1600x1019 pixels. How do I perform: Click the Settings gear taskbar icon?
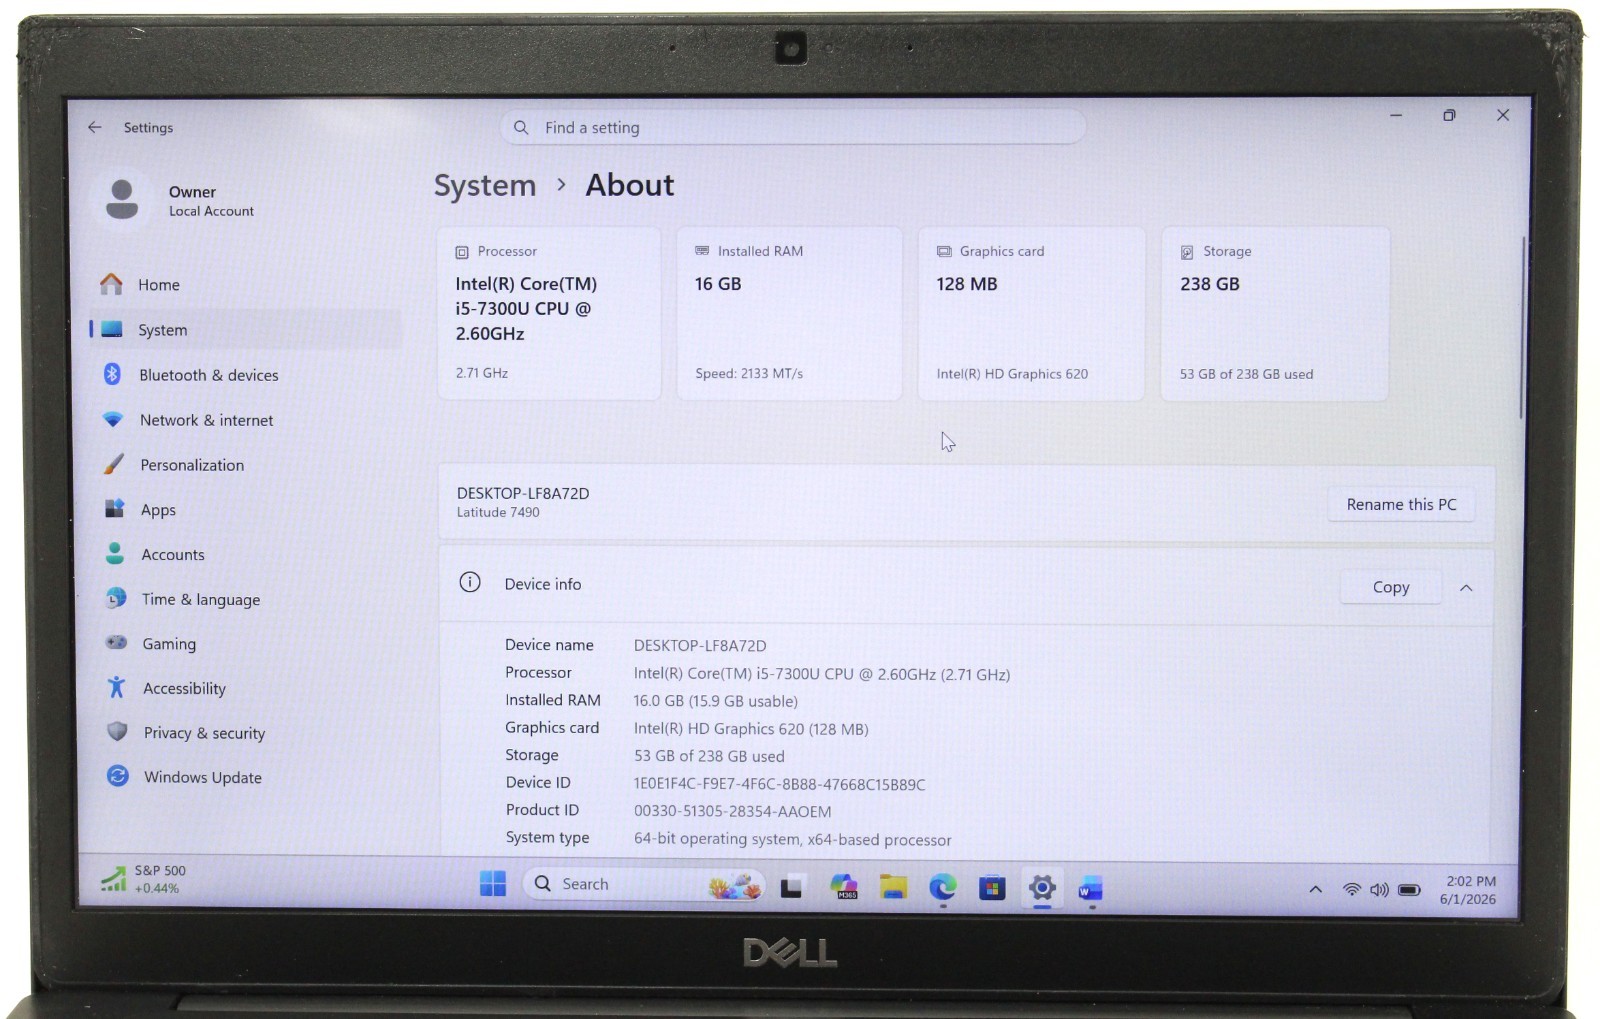[x=1042, y=888]
